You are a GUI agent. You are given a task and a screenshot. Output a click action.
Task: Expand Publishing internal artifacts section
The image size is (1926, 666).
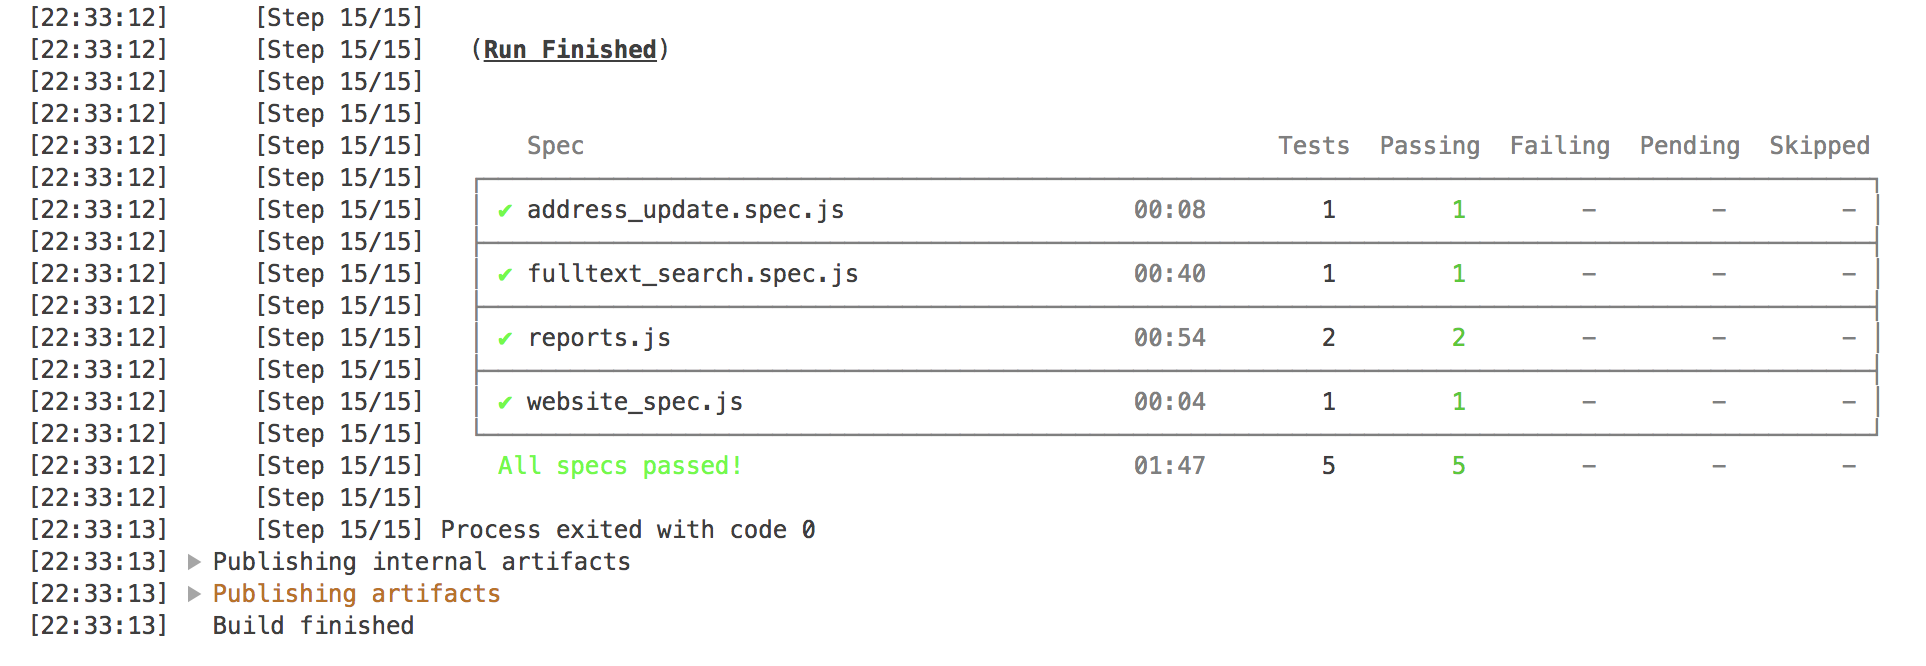coord(194,562)
